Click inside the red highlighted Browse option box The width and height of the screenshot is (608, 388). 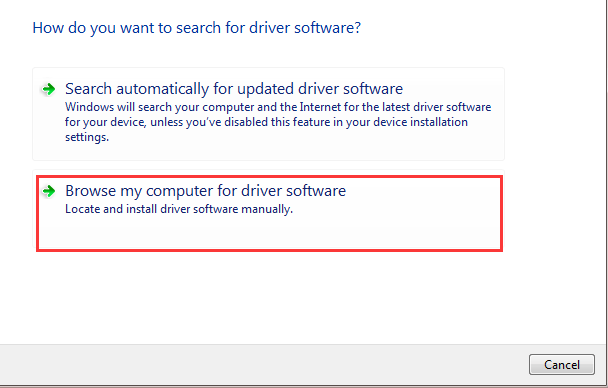269,213
